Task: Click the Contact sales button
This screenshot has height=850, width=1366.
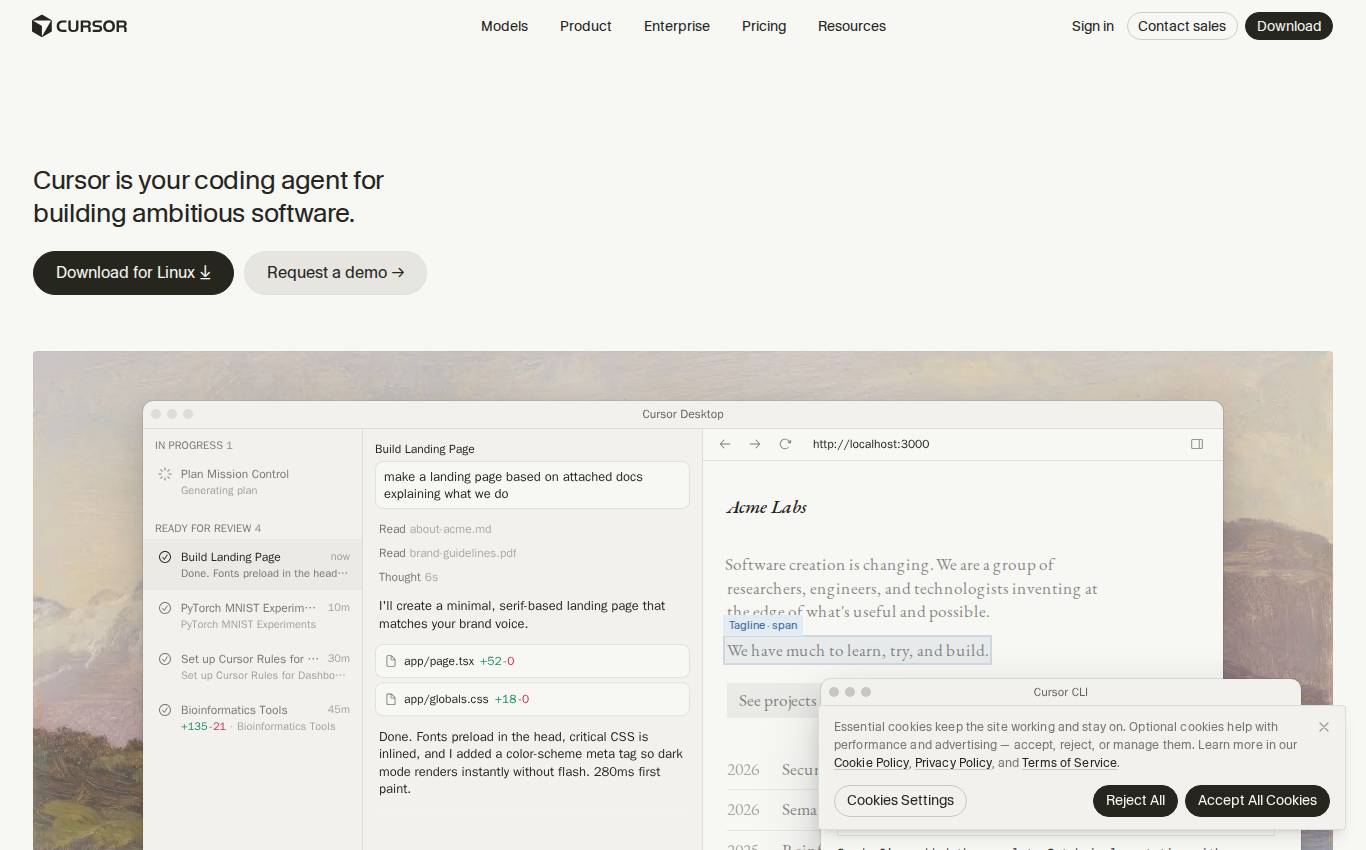Action: pos(1182,26)
